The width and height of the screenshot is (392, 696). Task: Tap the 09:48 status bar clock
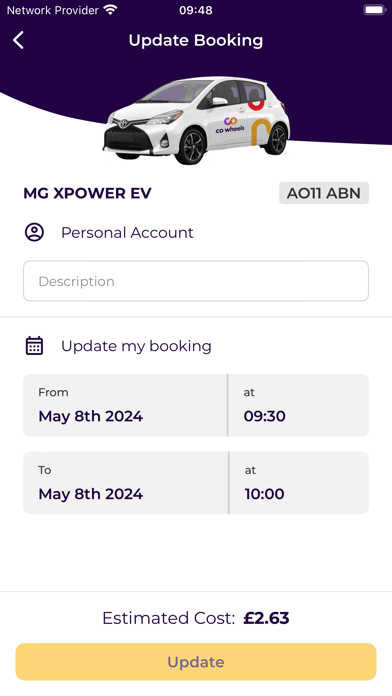[196, 10]
